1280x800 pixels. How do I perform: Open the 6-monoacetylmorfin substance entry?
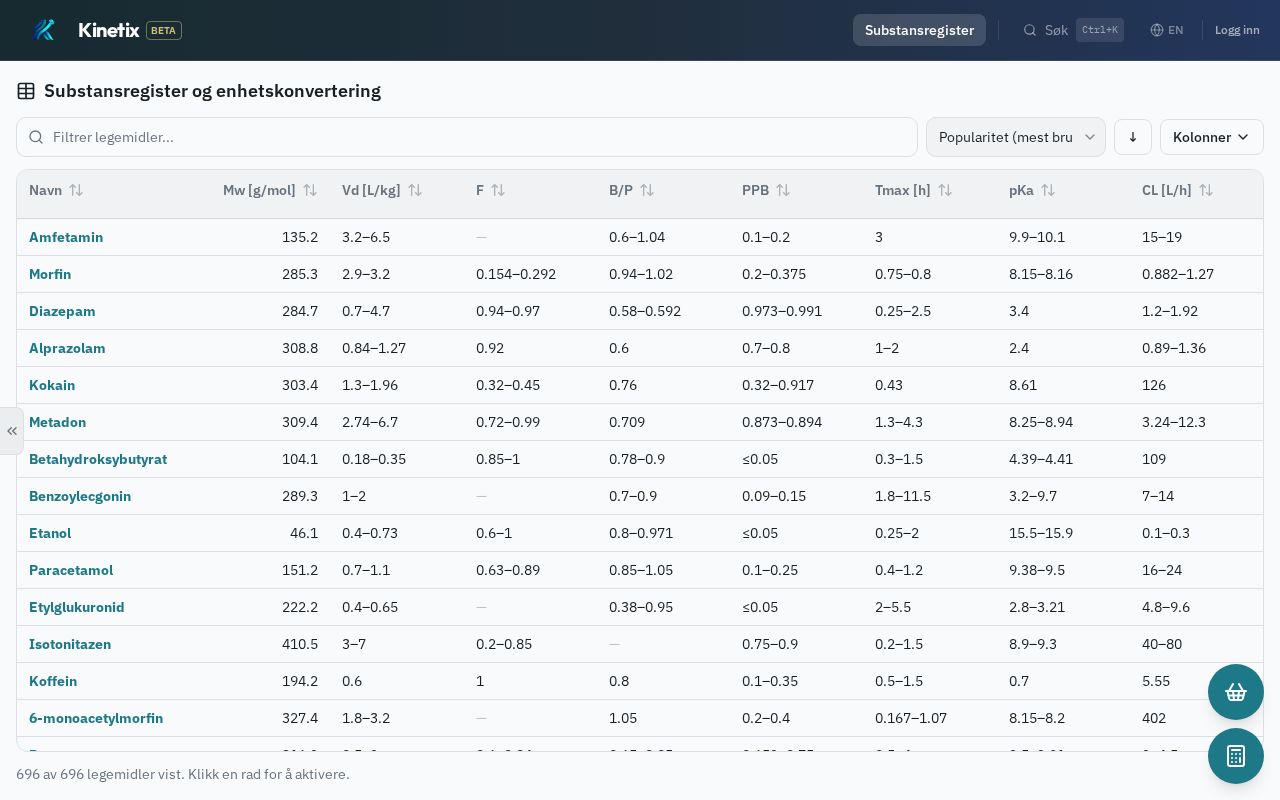click(96, 718)
